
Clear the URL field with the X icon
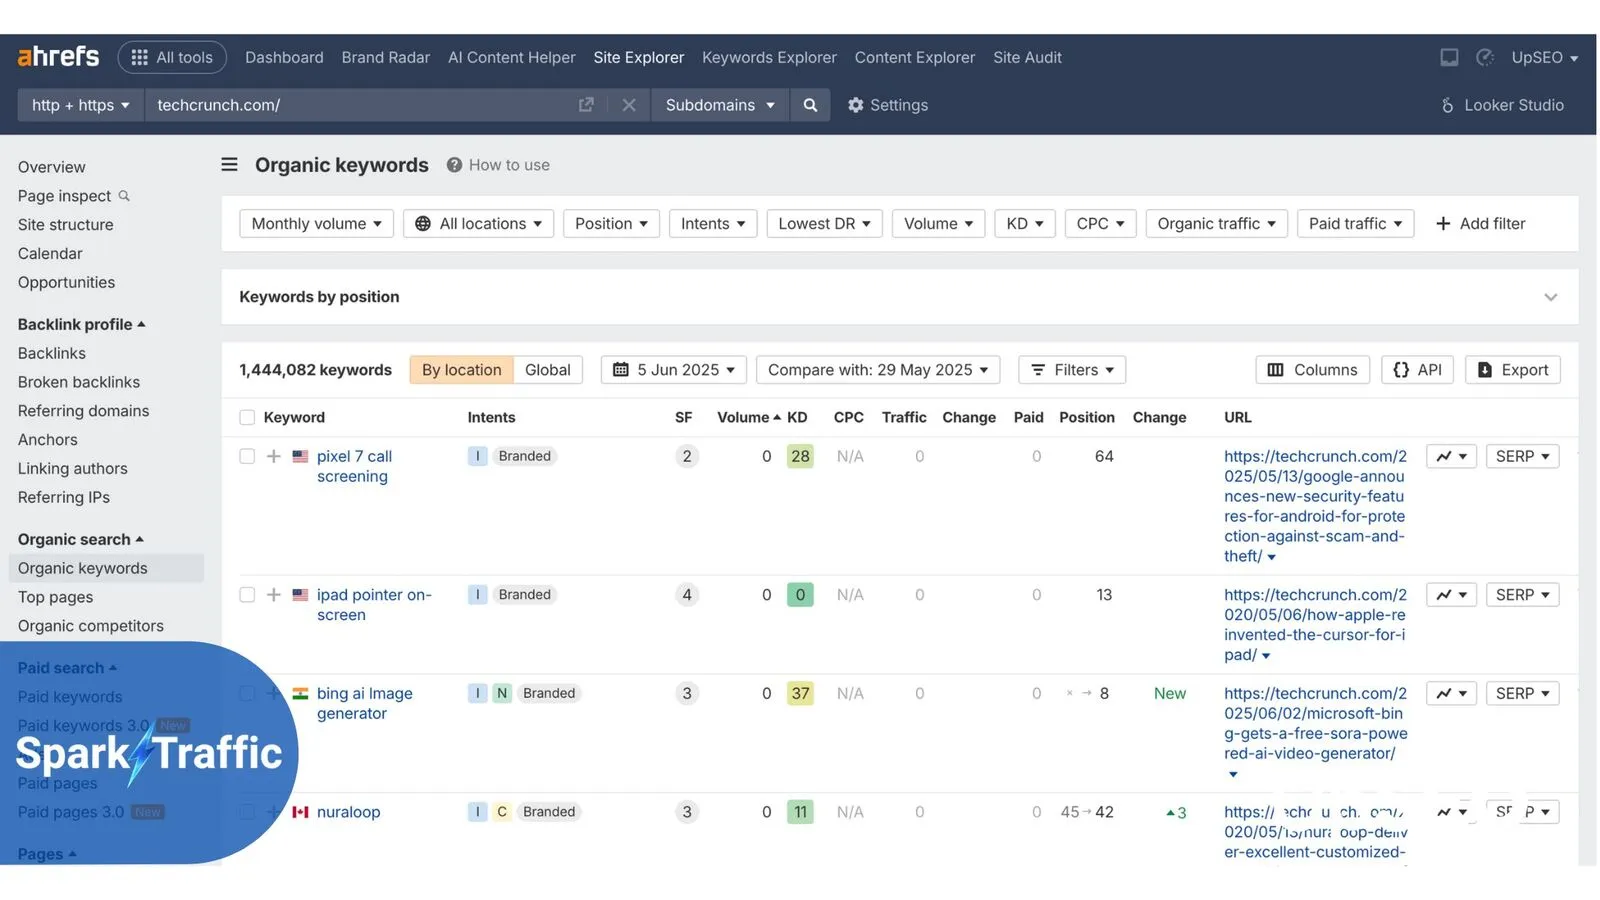tap(628, 105)
